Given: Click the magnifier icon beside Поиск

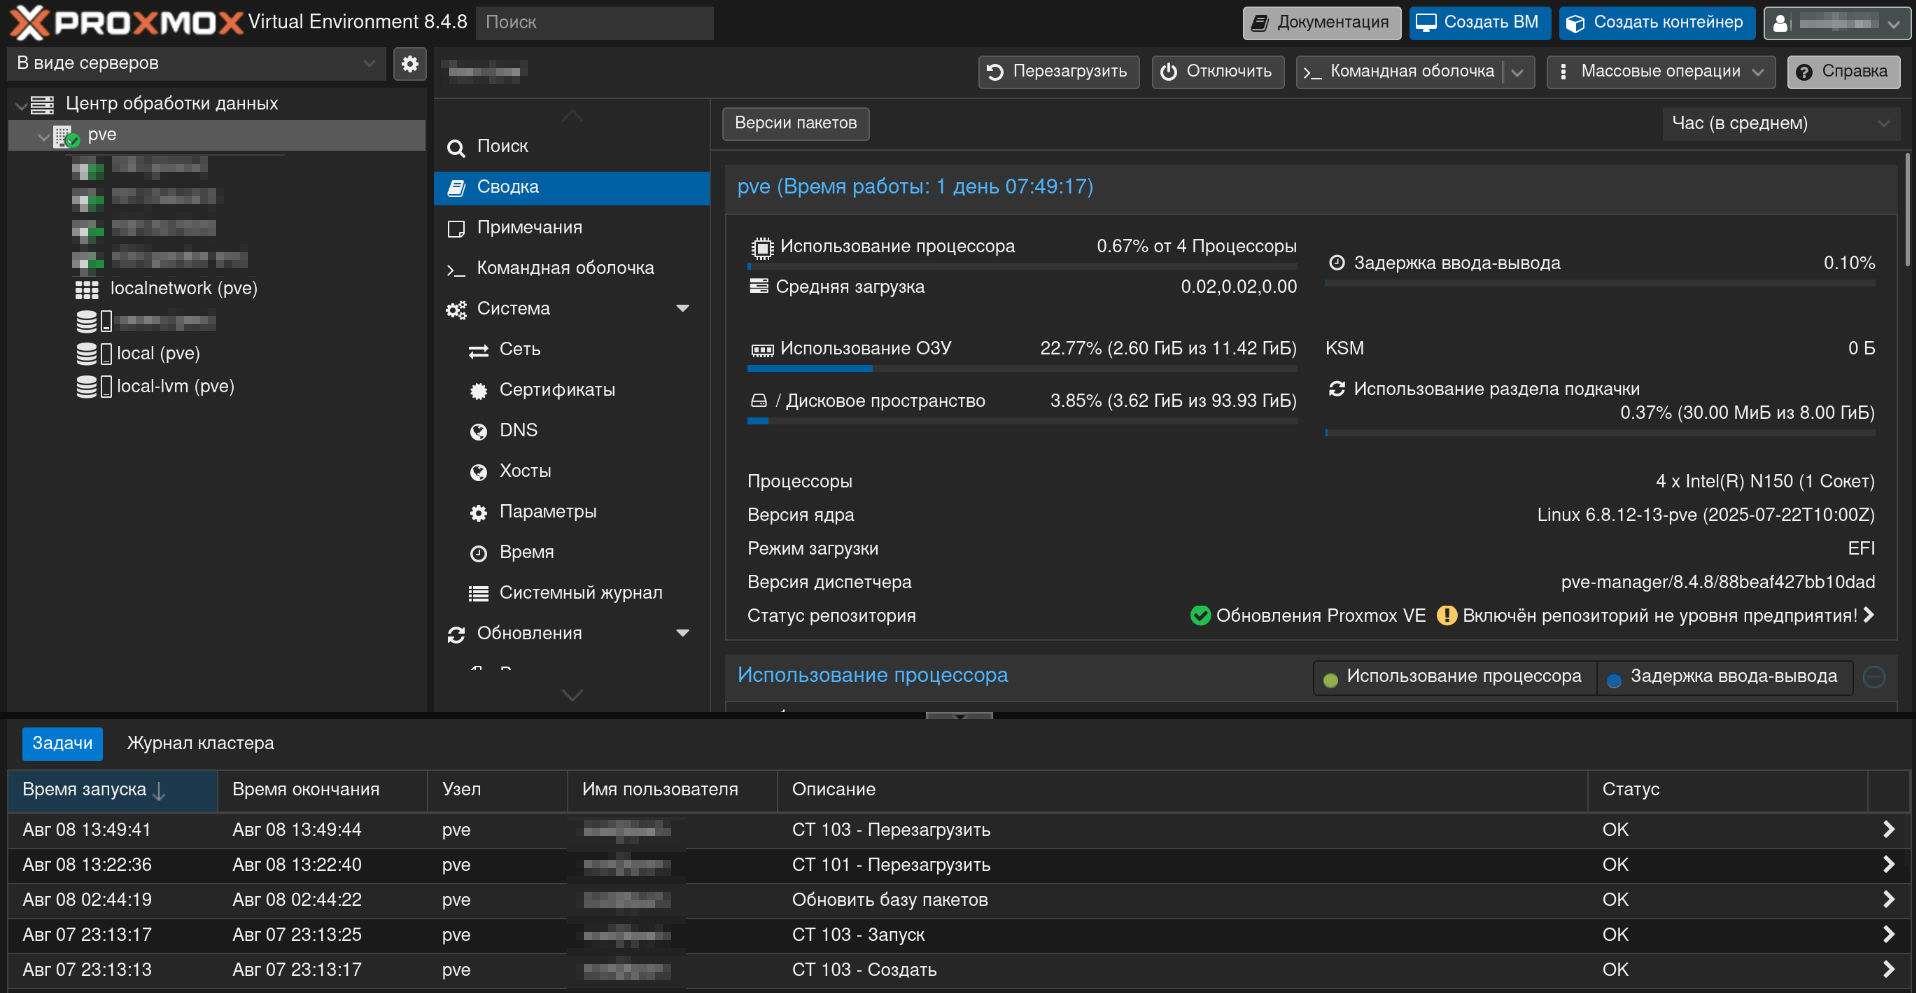Looking at the screenshot, I should pos(456,148).
